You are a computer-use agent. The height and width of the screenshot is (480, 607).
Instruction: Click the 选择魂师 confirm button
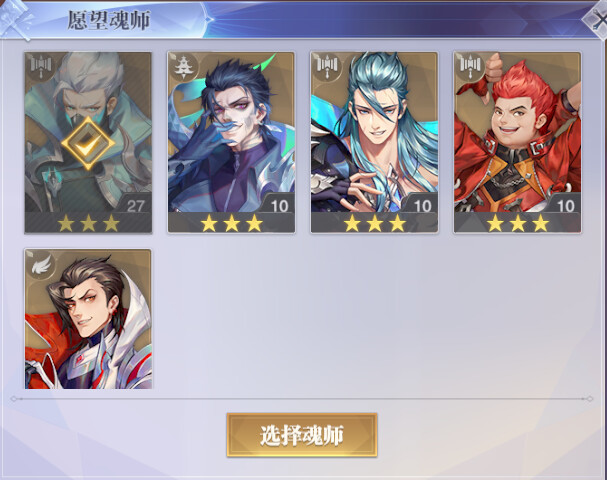[x=302, y=435]
